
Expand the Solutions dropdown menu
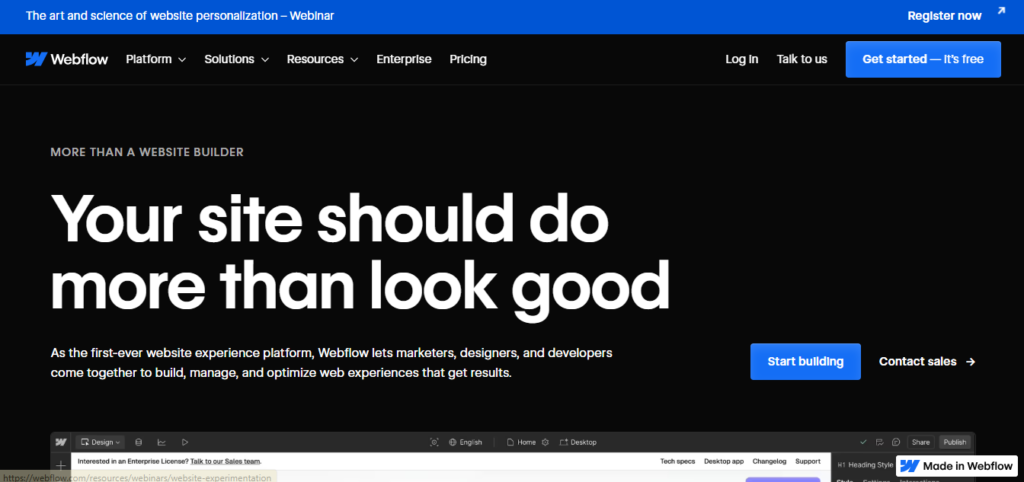(236, 59)
